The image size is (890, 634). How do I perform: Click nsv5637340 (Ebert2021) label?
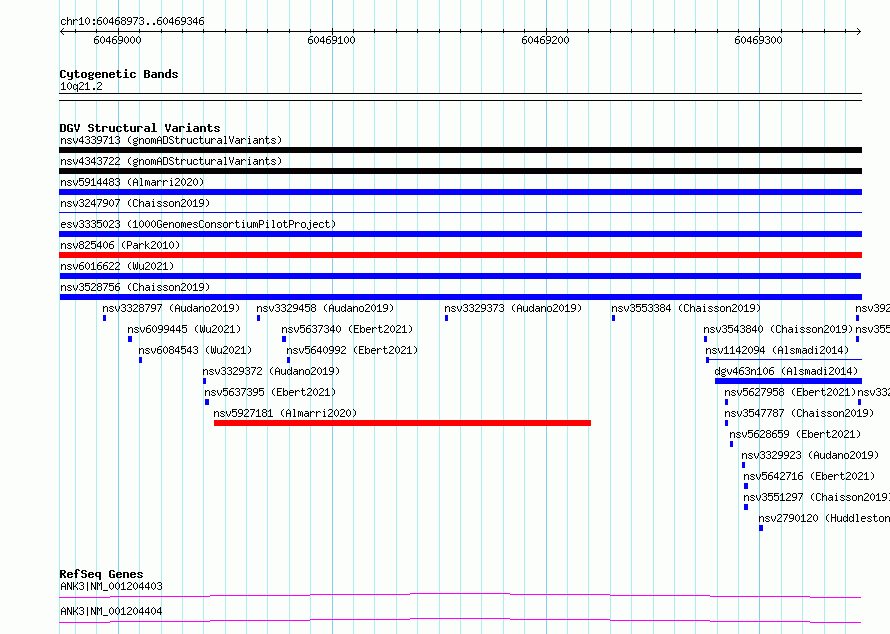347,329
